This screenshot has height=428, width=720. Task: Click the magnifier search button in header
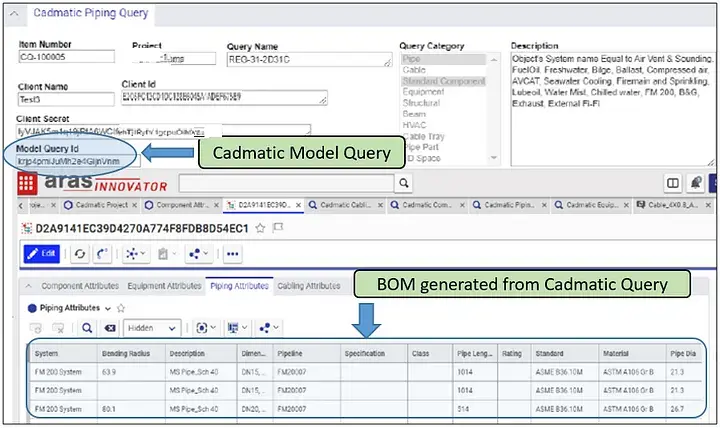coord(404,183)
